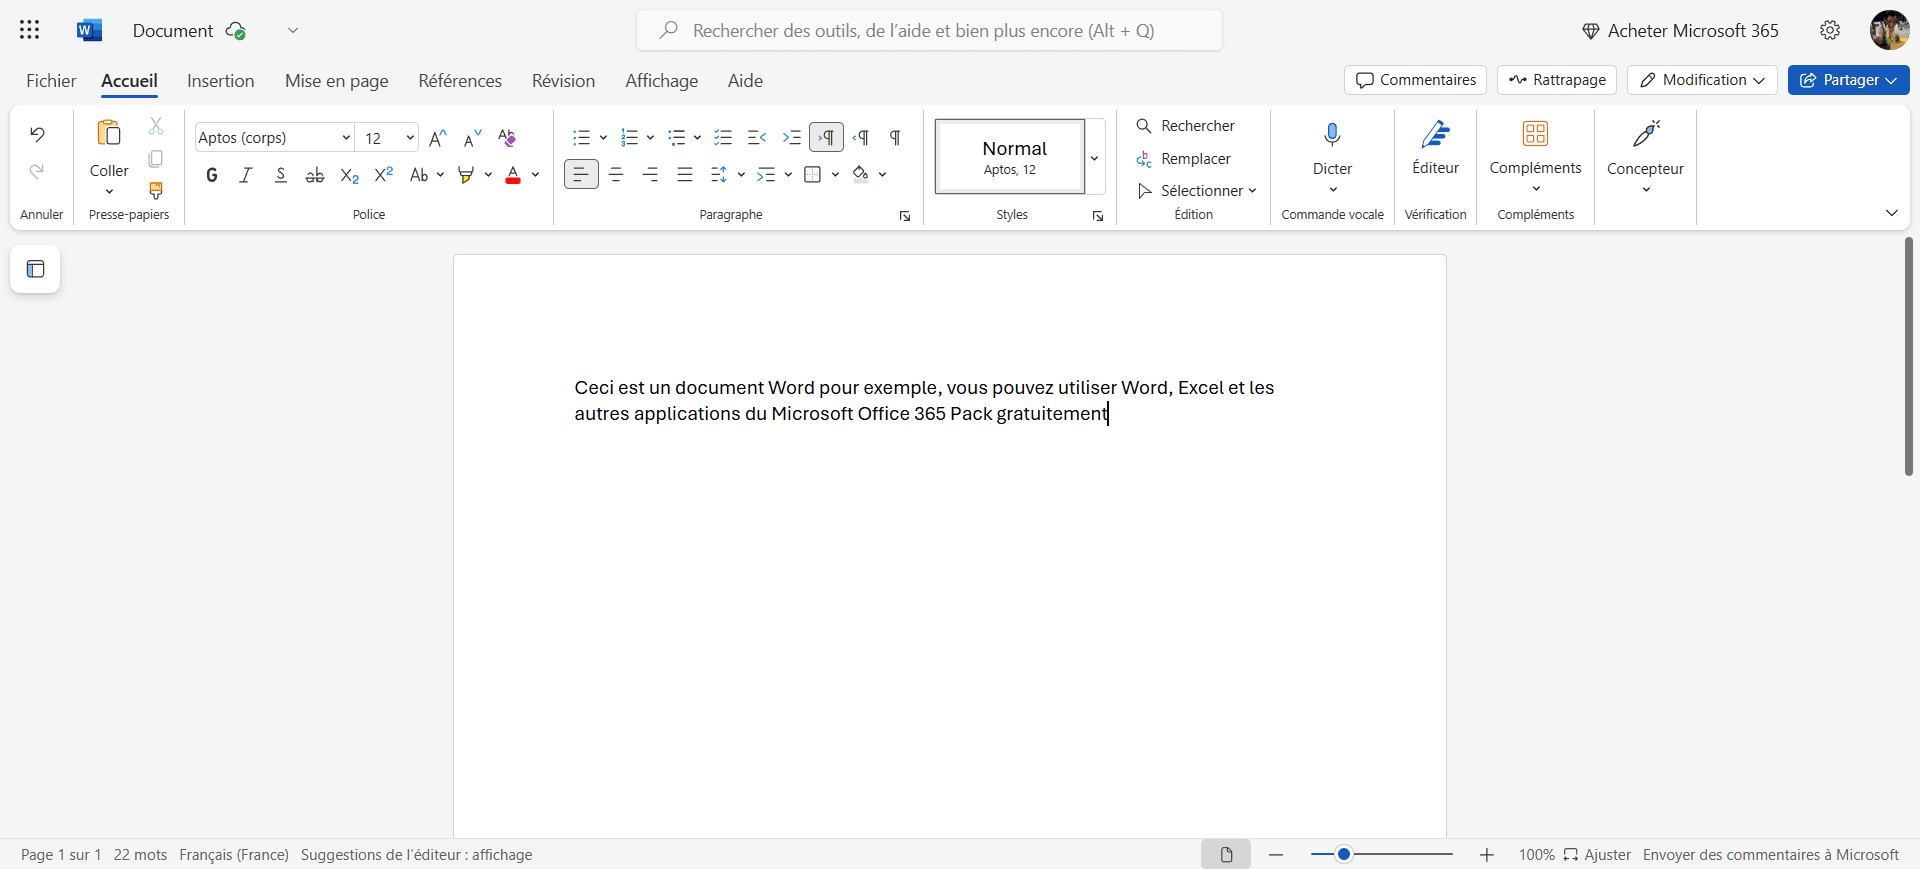
Task: Switch to the Affichage tab
Action: 662,81
